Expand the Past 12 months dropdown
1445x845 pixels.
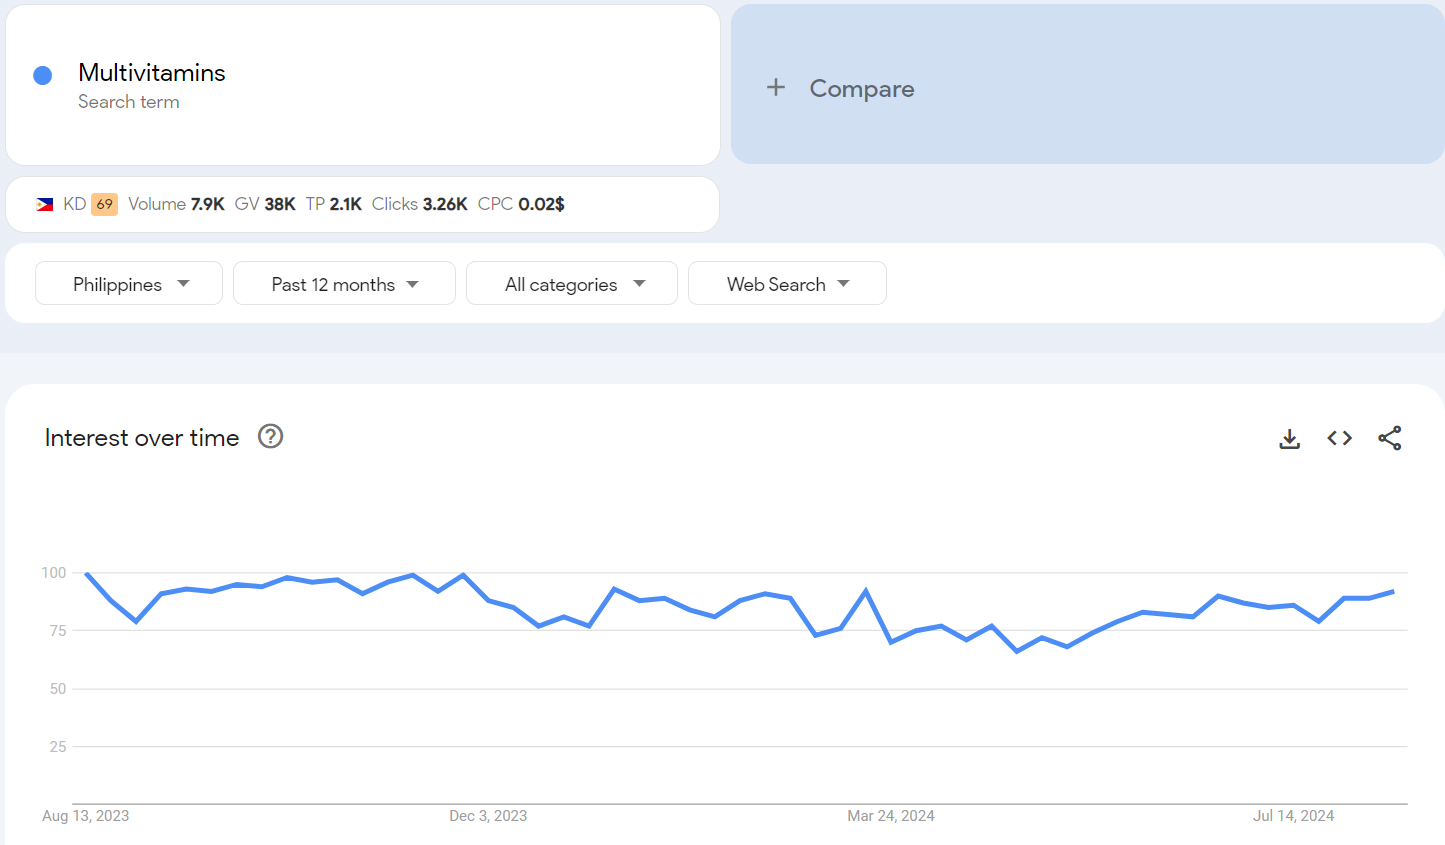point(344,284)
